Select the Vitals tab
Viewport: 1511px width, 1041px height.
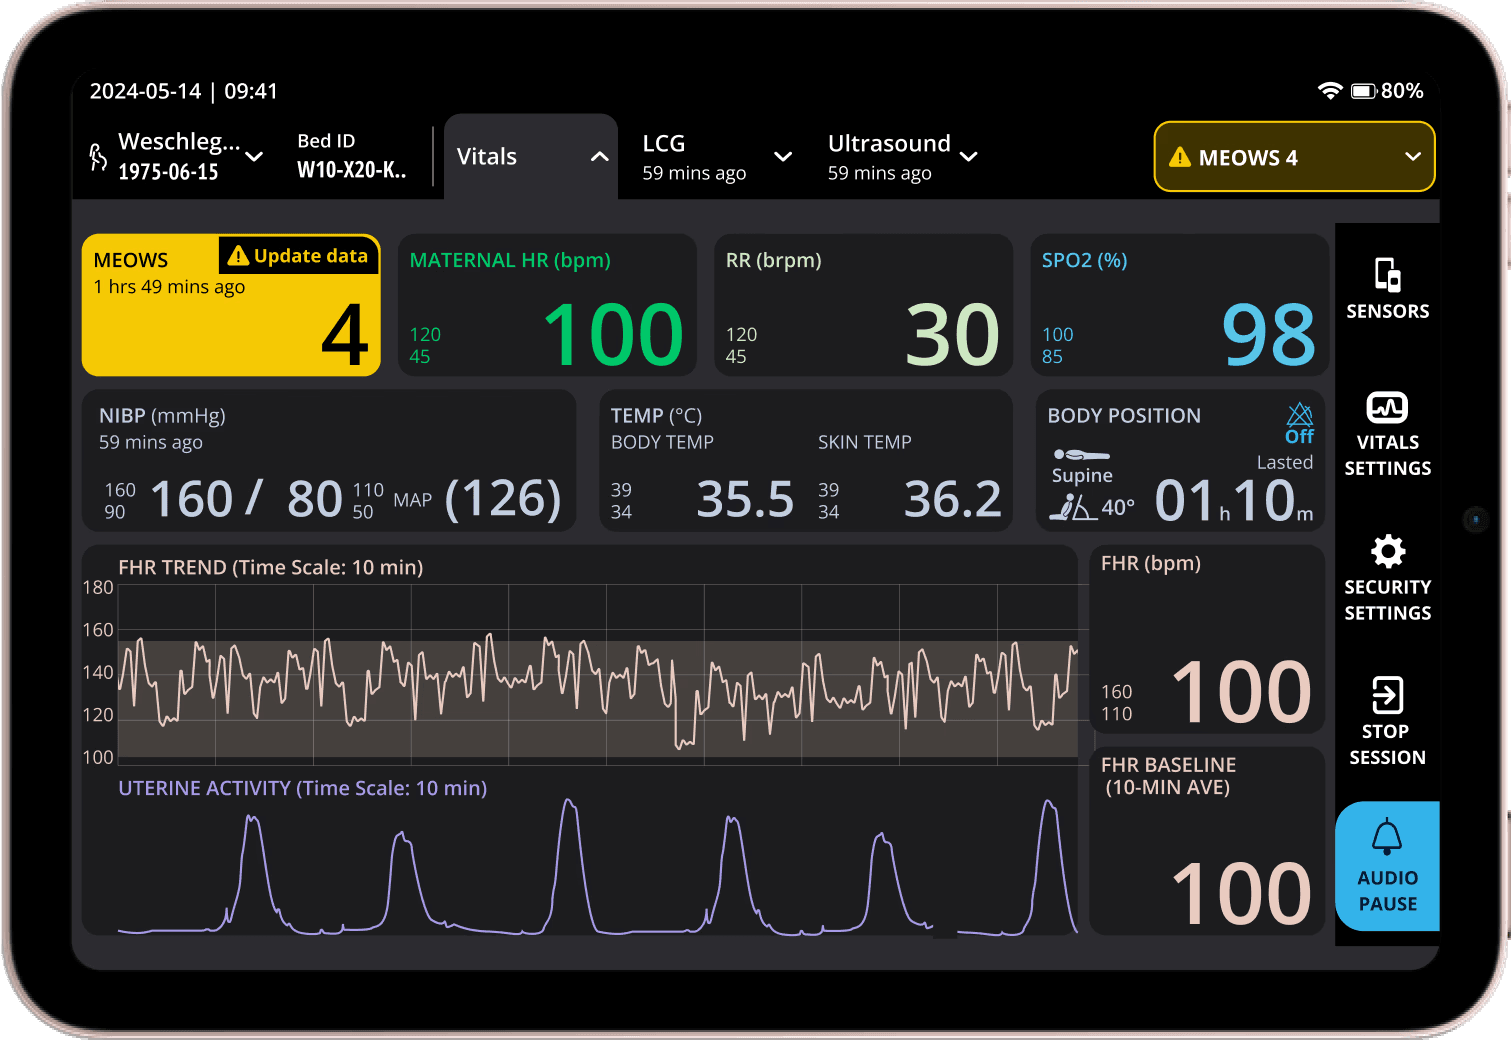[531, 157]
